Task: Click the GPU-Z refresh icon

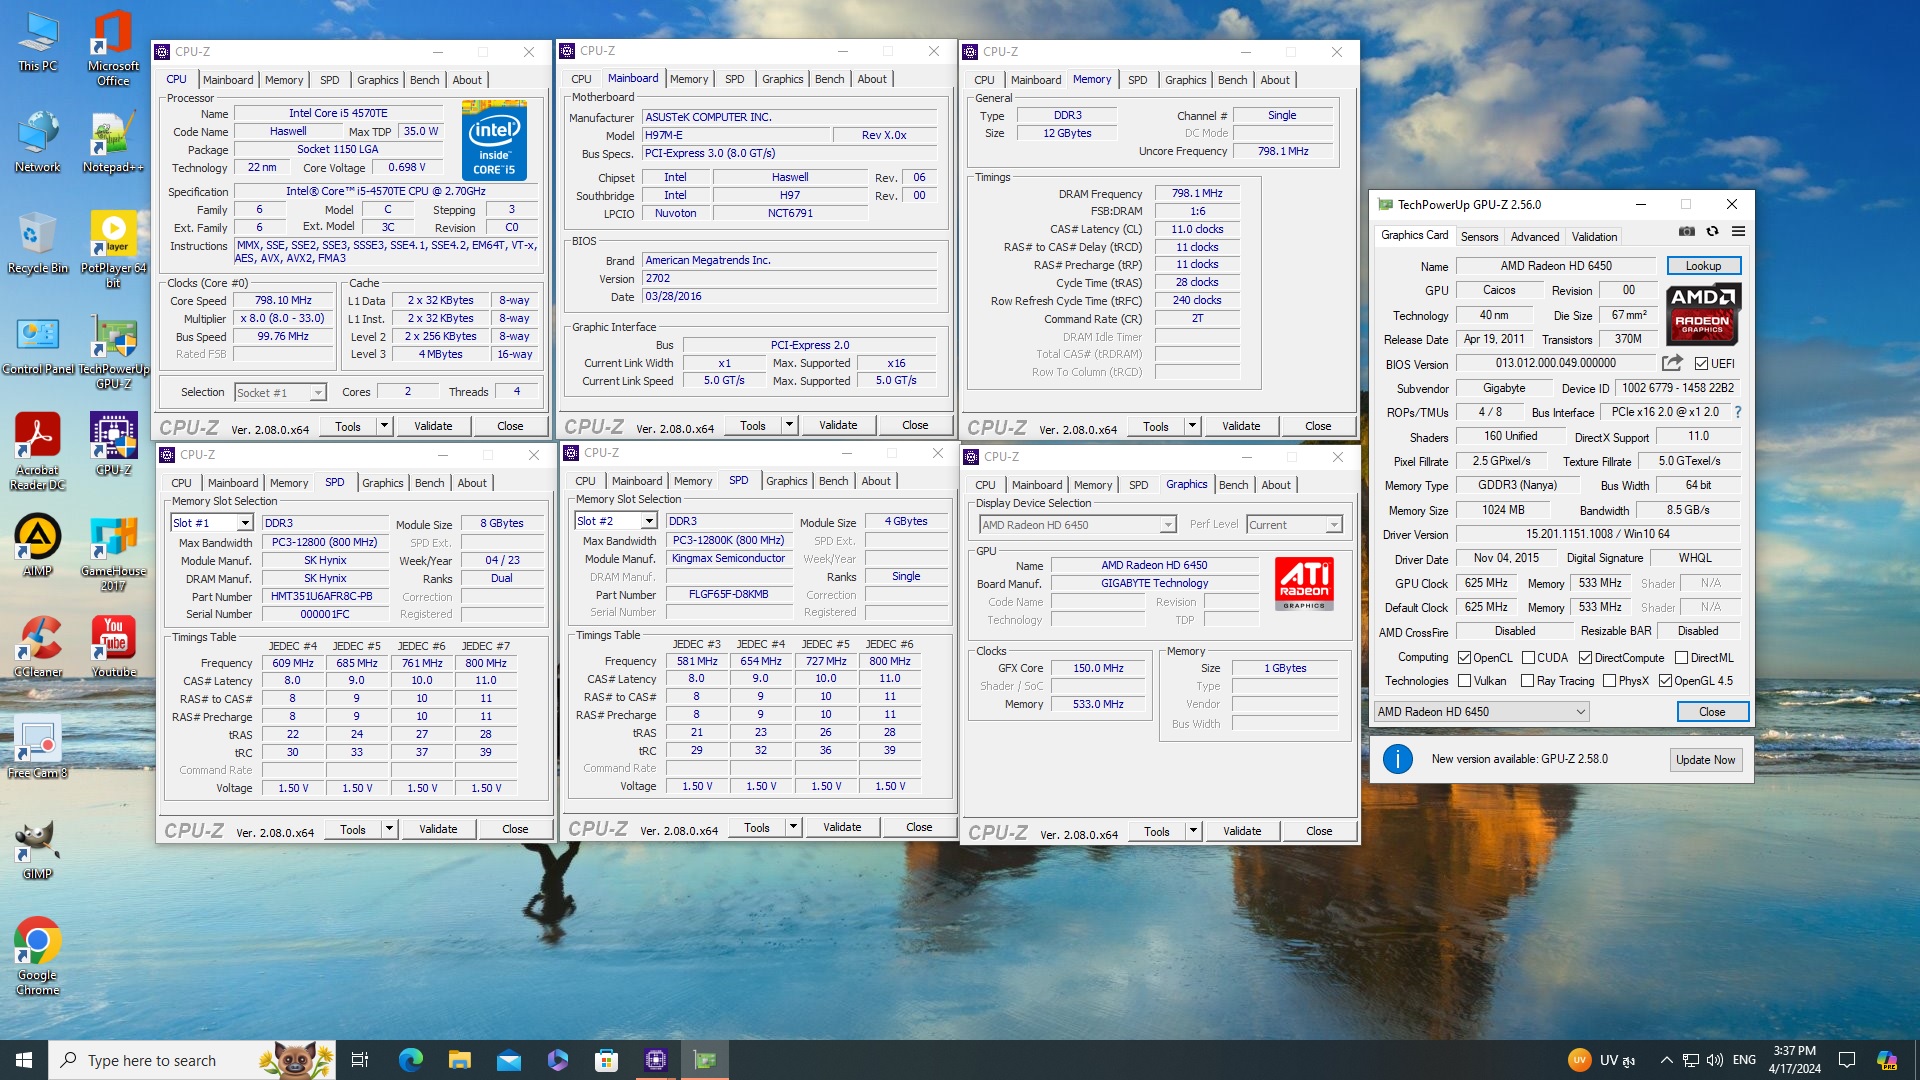Action: [x=1712, y=231]
